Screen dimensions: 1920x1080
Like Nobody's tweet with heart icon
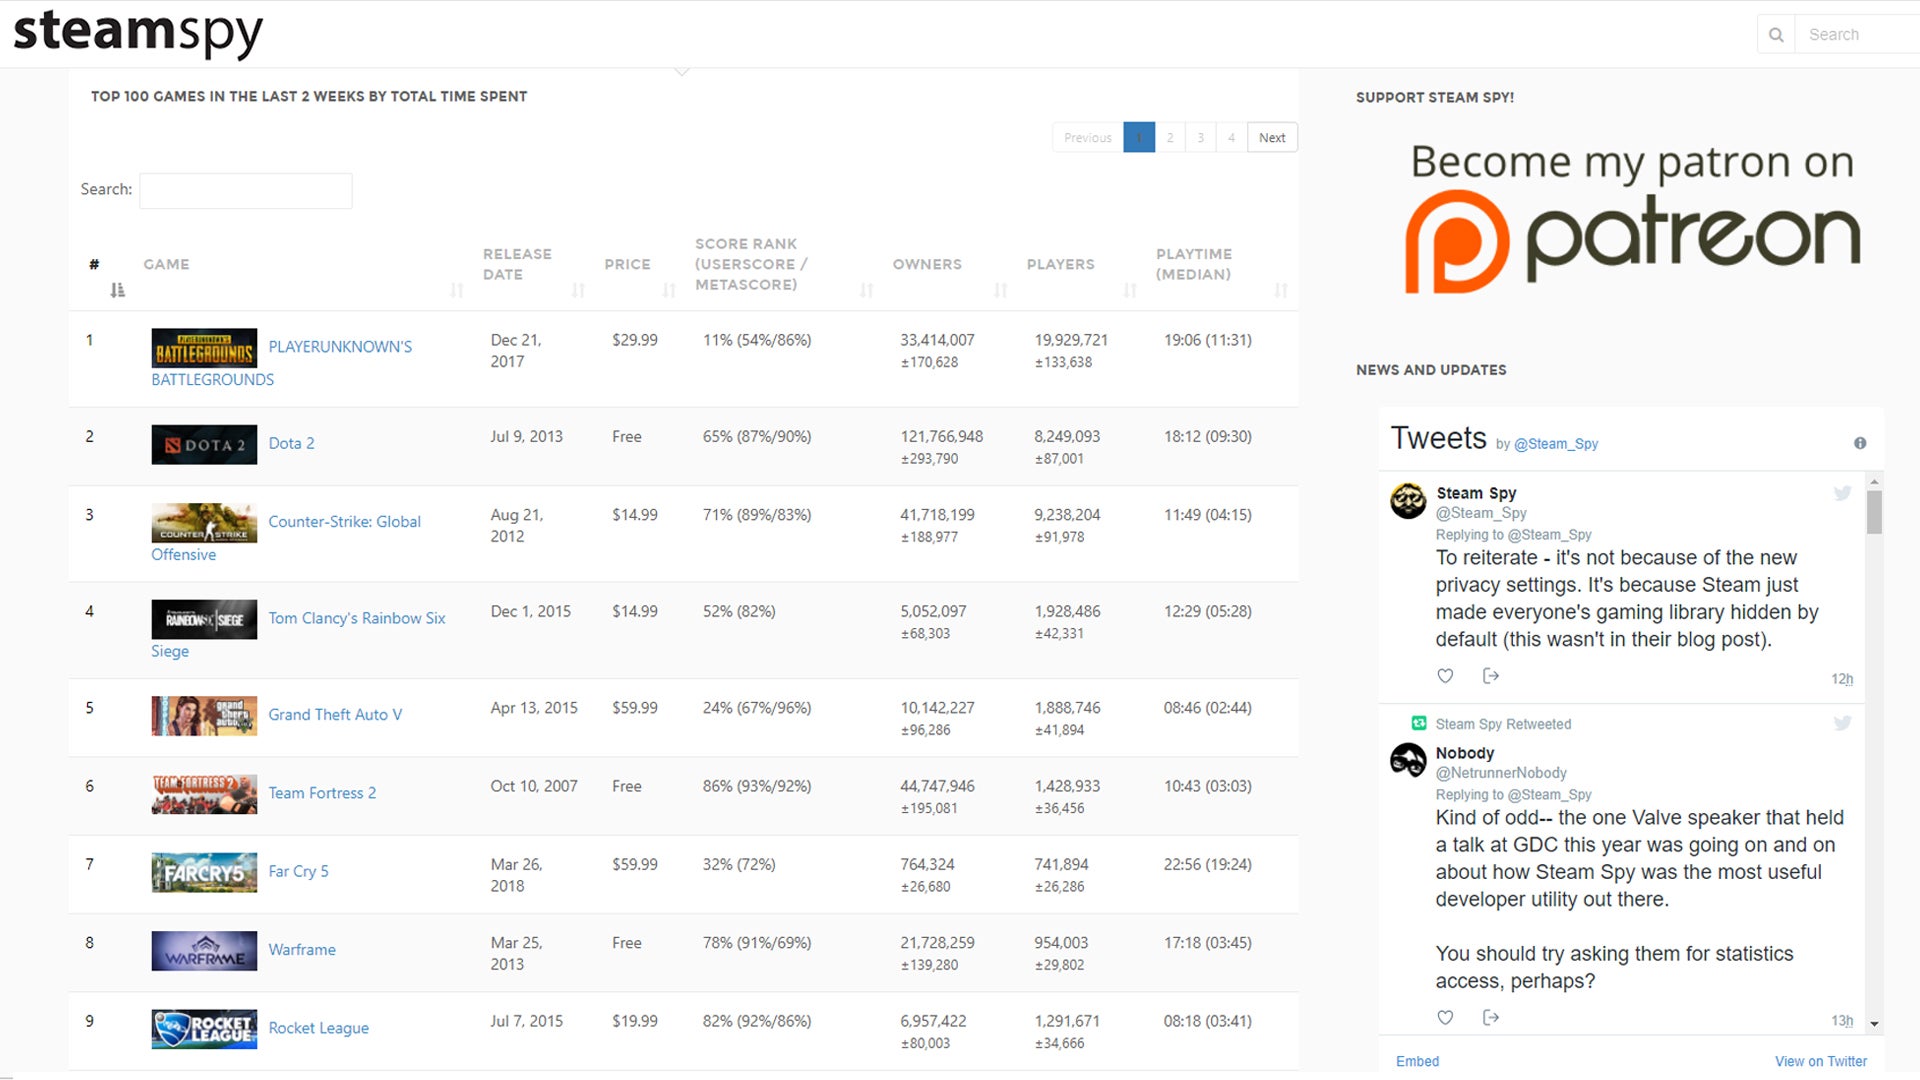click(x=1445, y=1018)
